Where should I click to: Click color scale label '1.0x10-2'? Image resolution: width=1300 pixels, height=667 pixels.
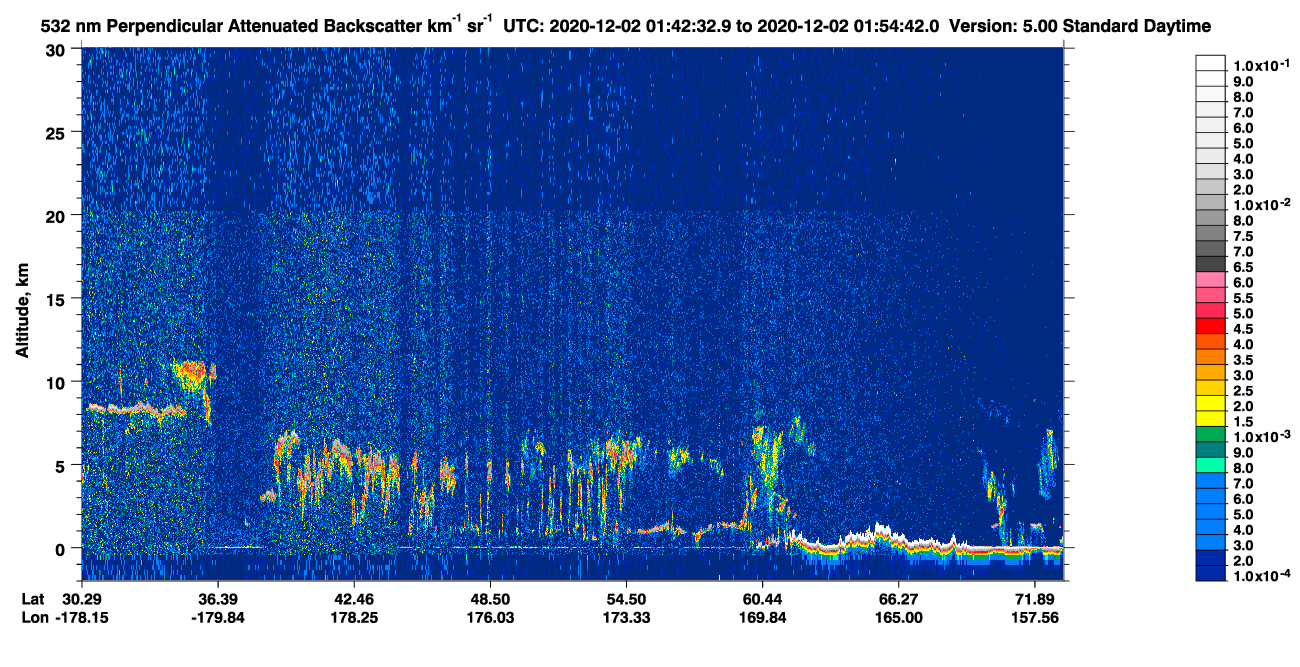pos(1260,205)
